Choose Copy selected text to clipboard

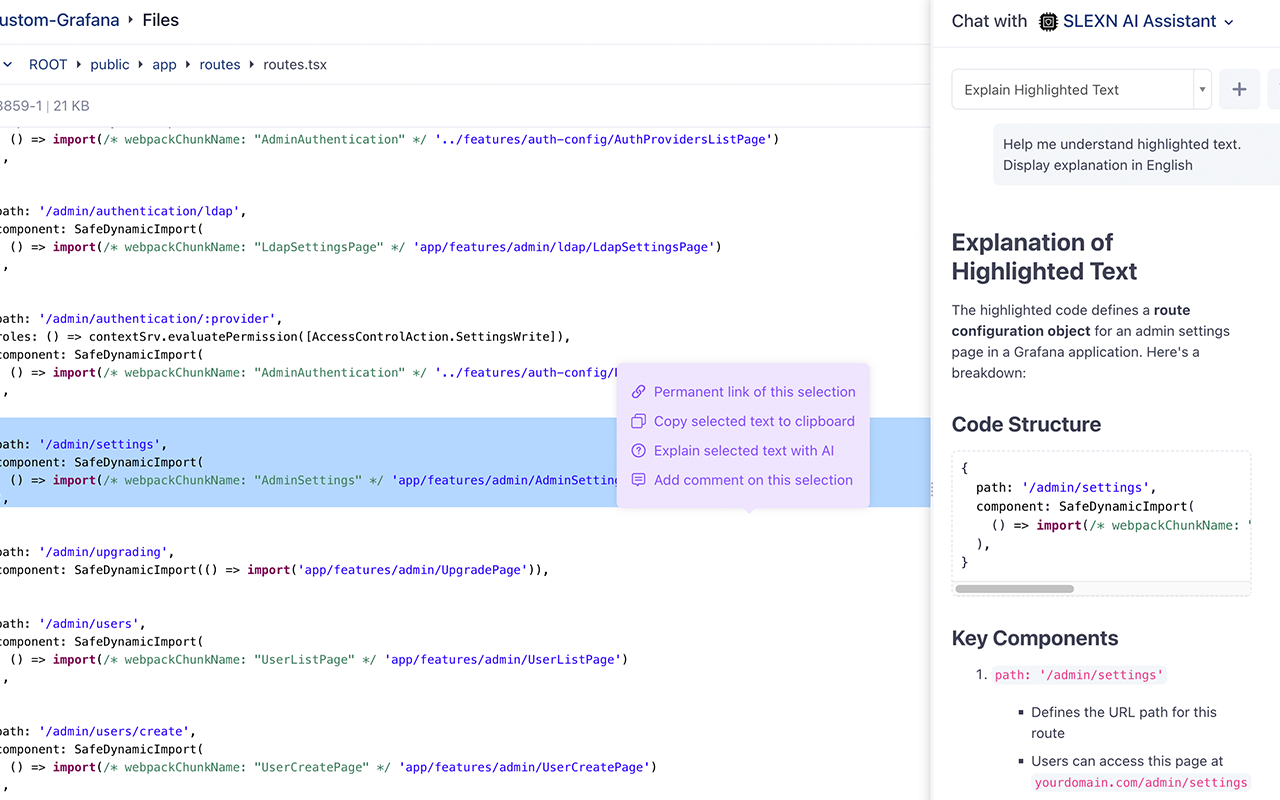point(754,421)
